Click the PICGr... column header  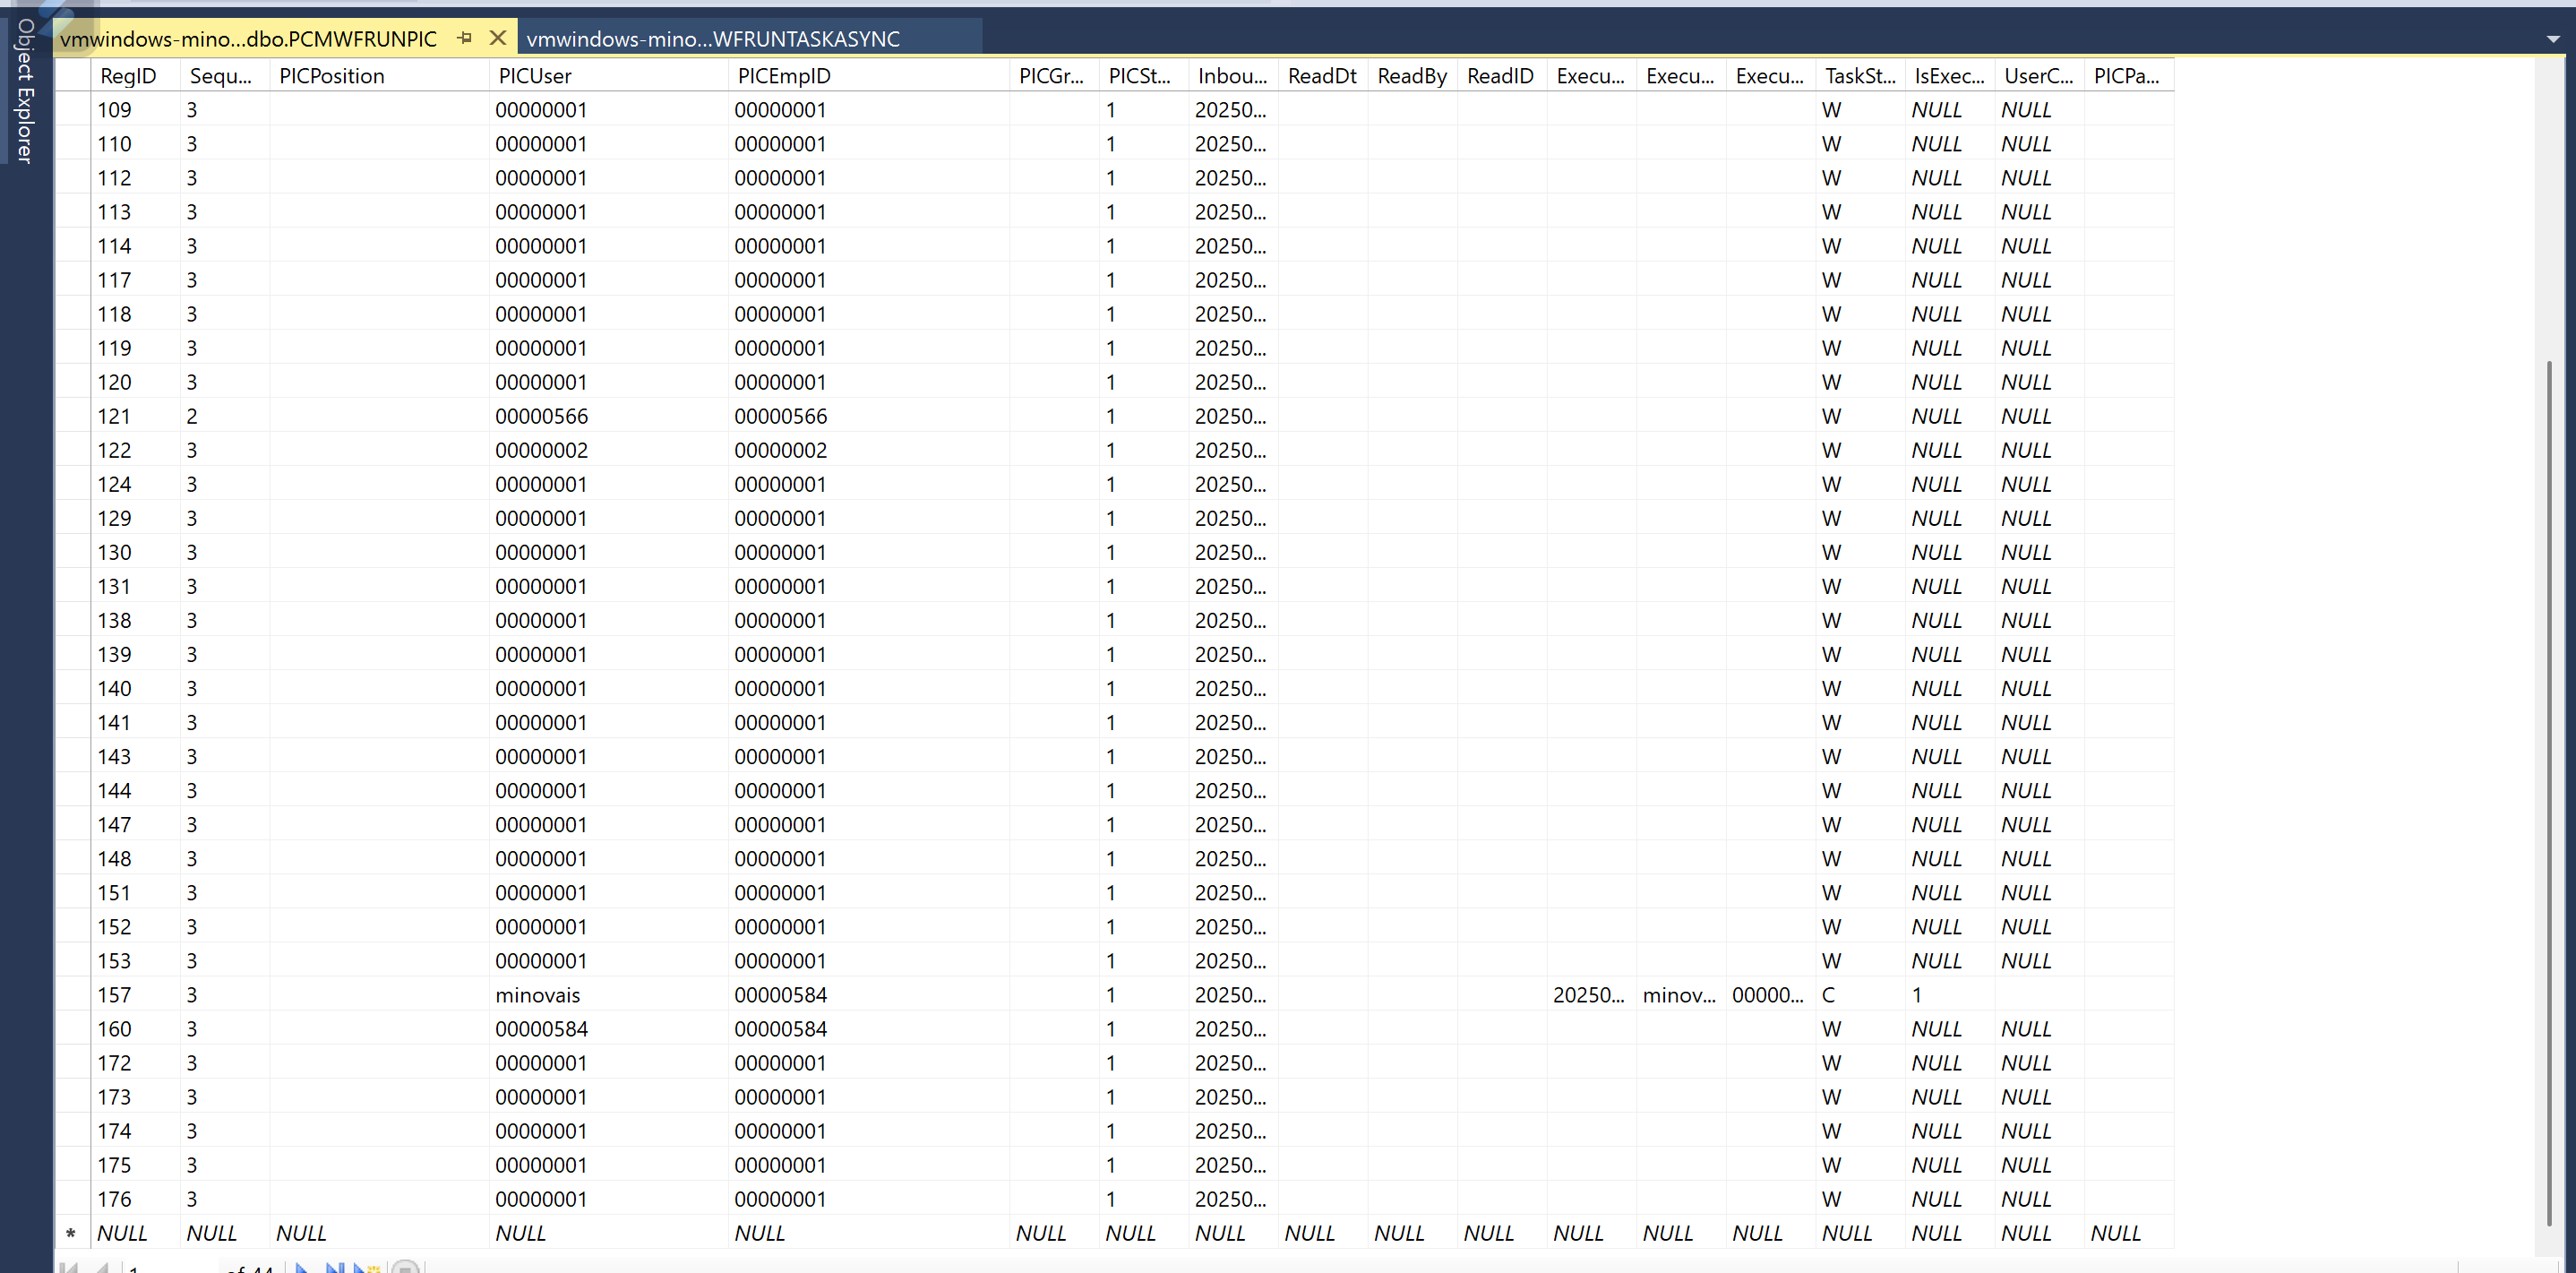coord(1054,76)
